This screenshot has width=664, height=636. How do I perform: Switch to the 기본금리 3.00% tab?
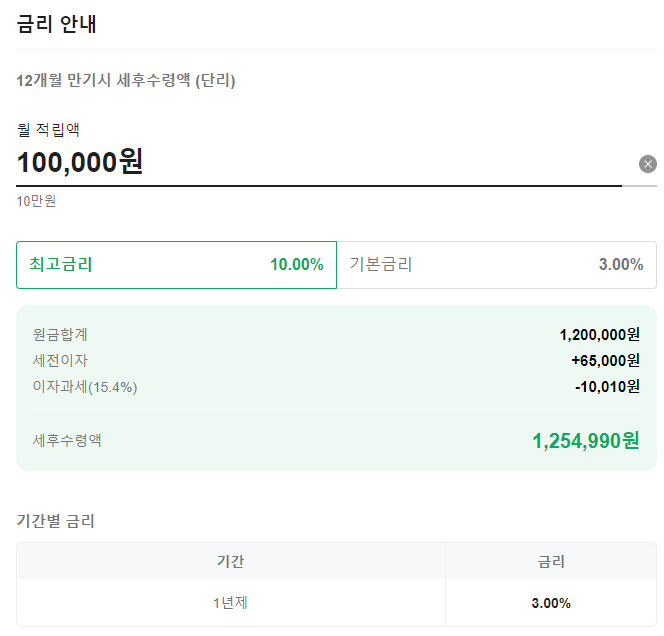pyautogui.click(x=497, y=265)
